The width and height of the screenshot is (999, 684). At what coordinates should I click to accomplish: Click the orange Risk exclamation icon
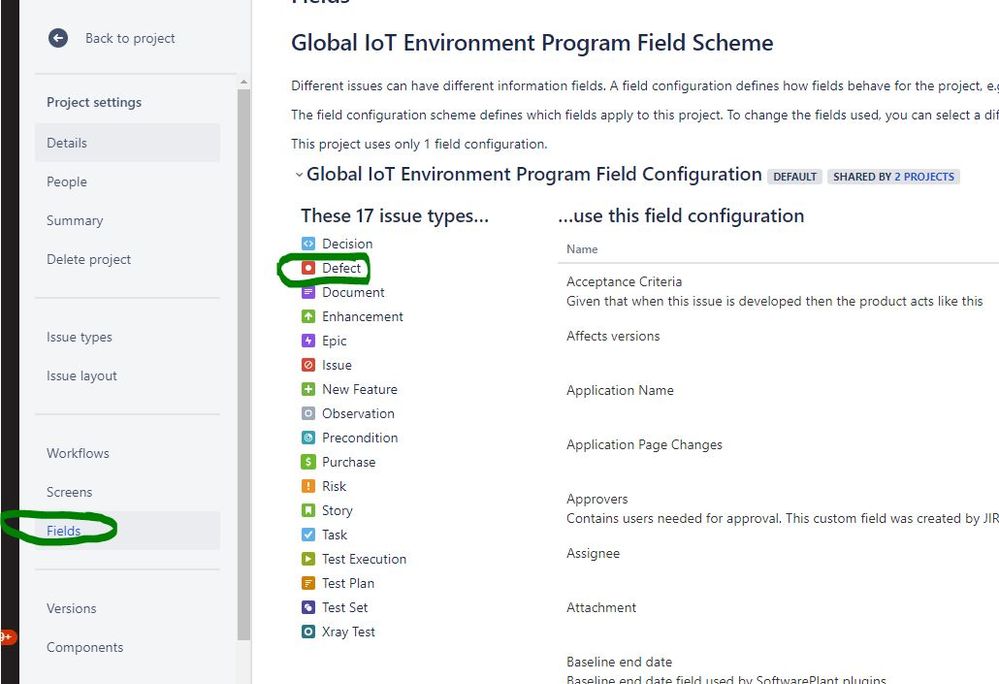click(308, 486)
